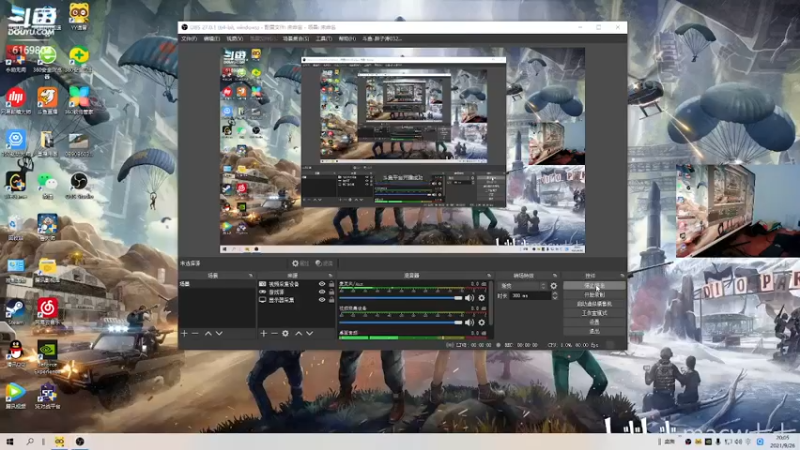Lock the 游戏源 source
This screenshot has width=800, height=450.
click(x=332, y=292)
